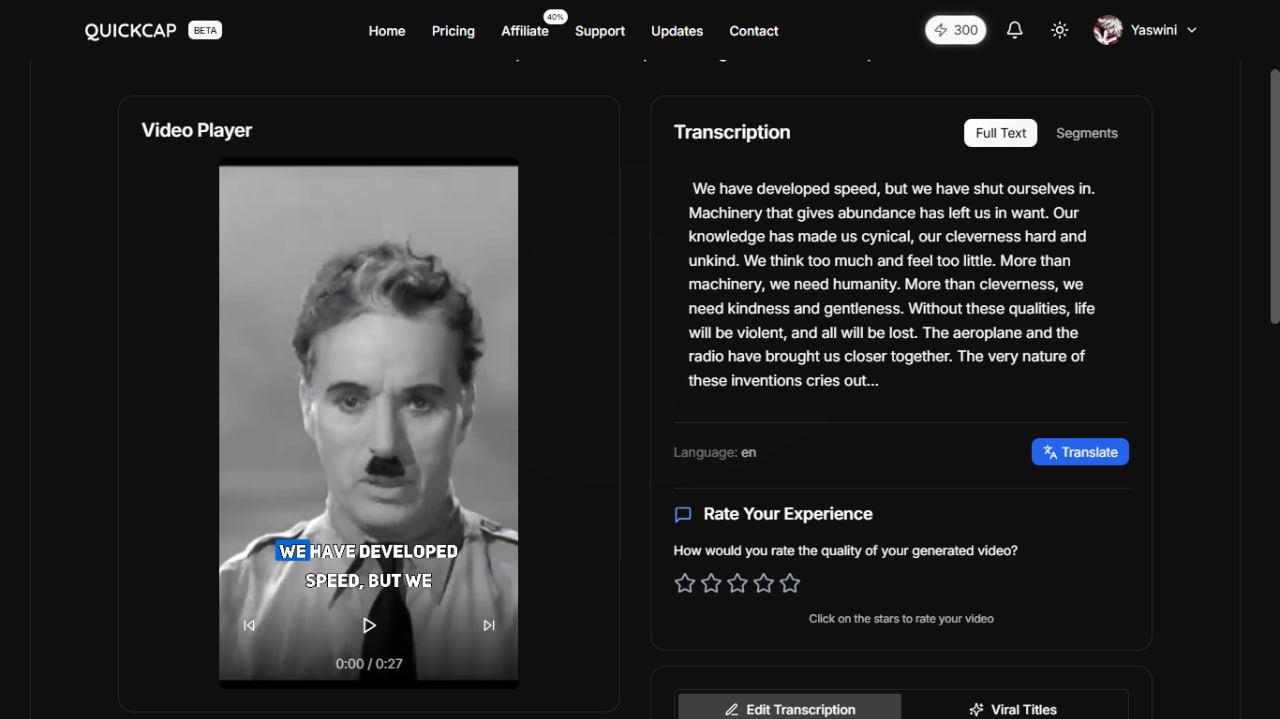Click the 40% badge above Affiliate

point(555,17)
